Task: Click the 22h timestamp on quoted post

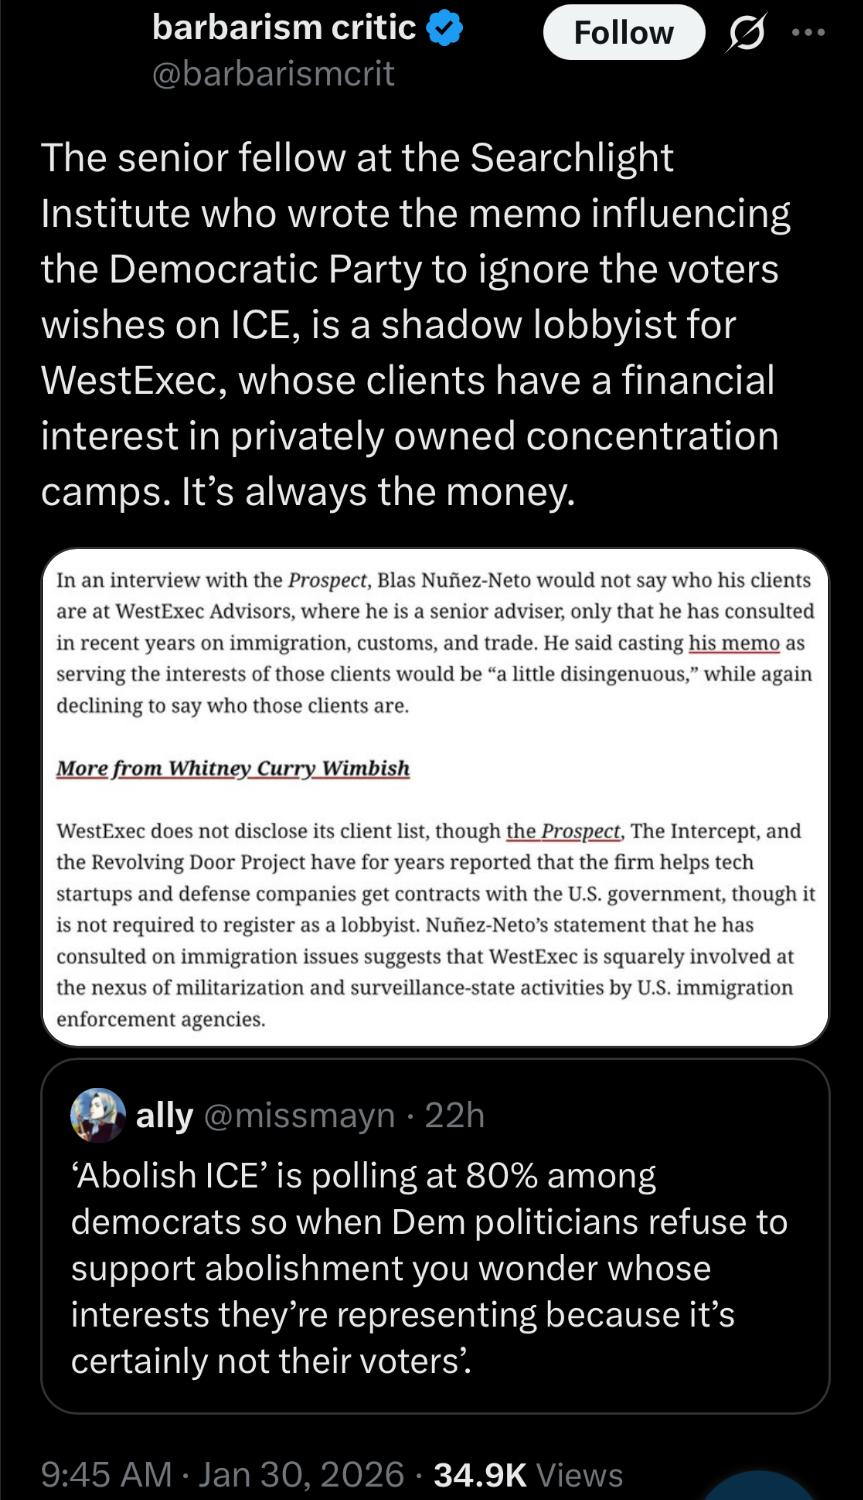Action: coord(455,1115)
